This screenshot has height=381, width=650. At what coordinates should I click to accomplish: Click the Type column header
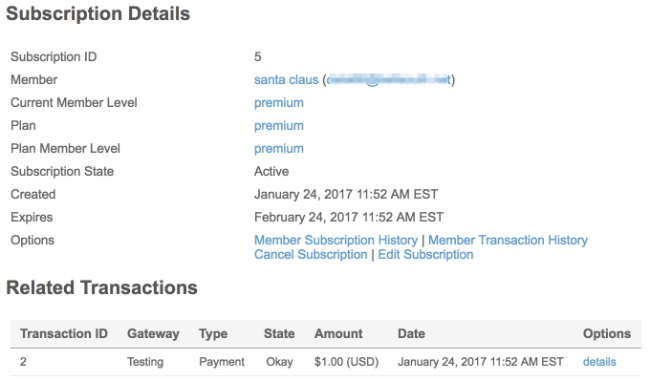click(213, 334)
